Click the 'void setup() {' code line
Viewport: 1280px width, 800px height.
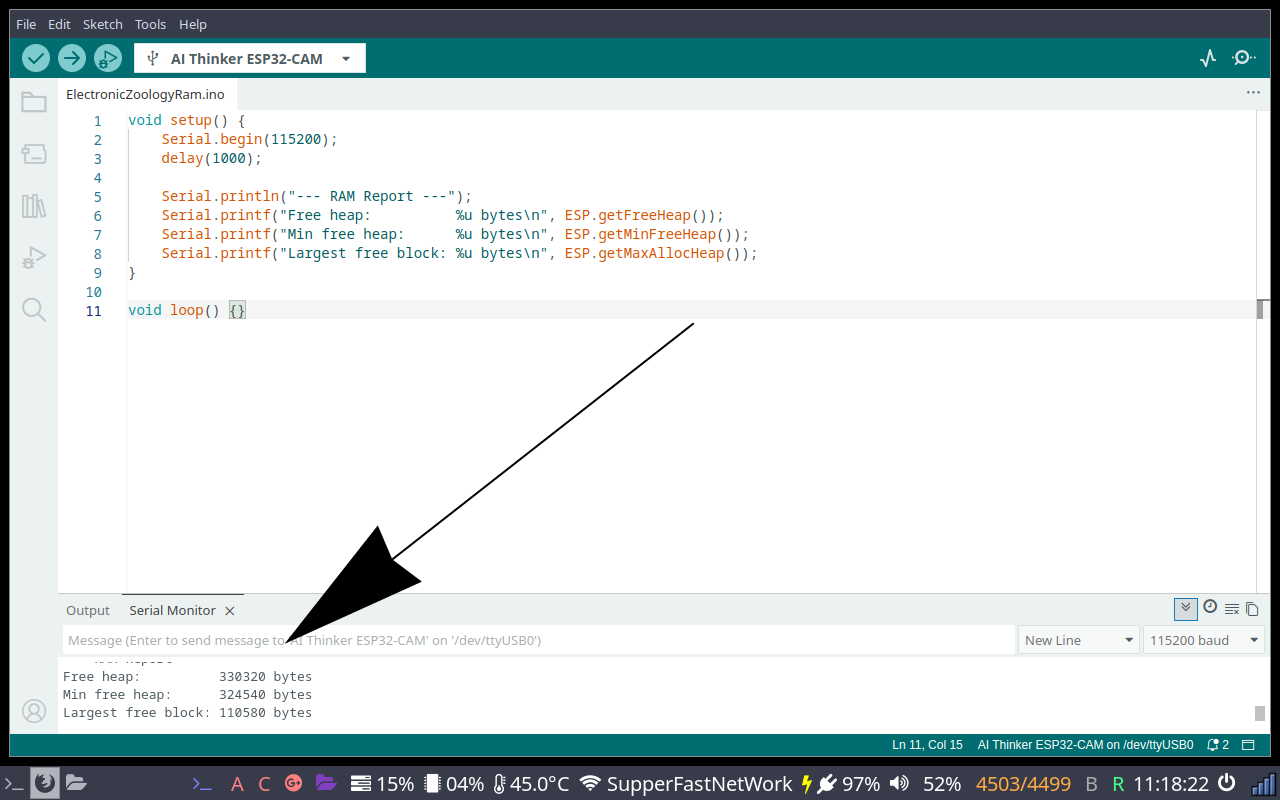187,121
